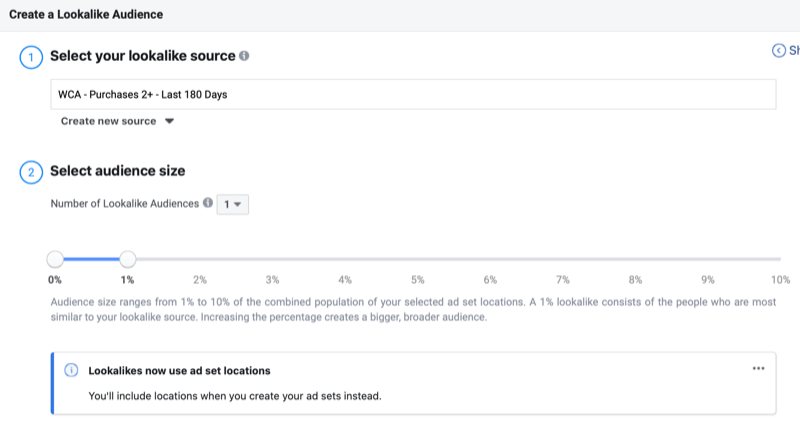The image size is (800, 441).
Task: Open the three-dot menu on the notice
Action: coord(758,369)
